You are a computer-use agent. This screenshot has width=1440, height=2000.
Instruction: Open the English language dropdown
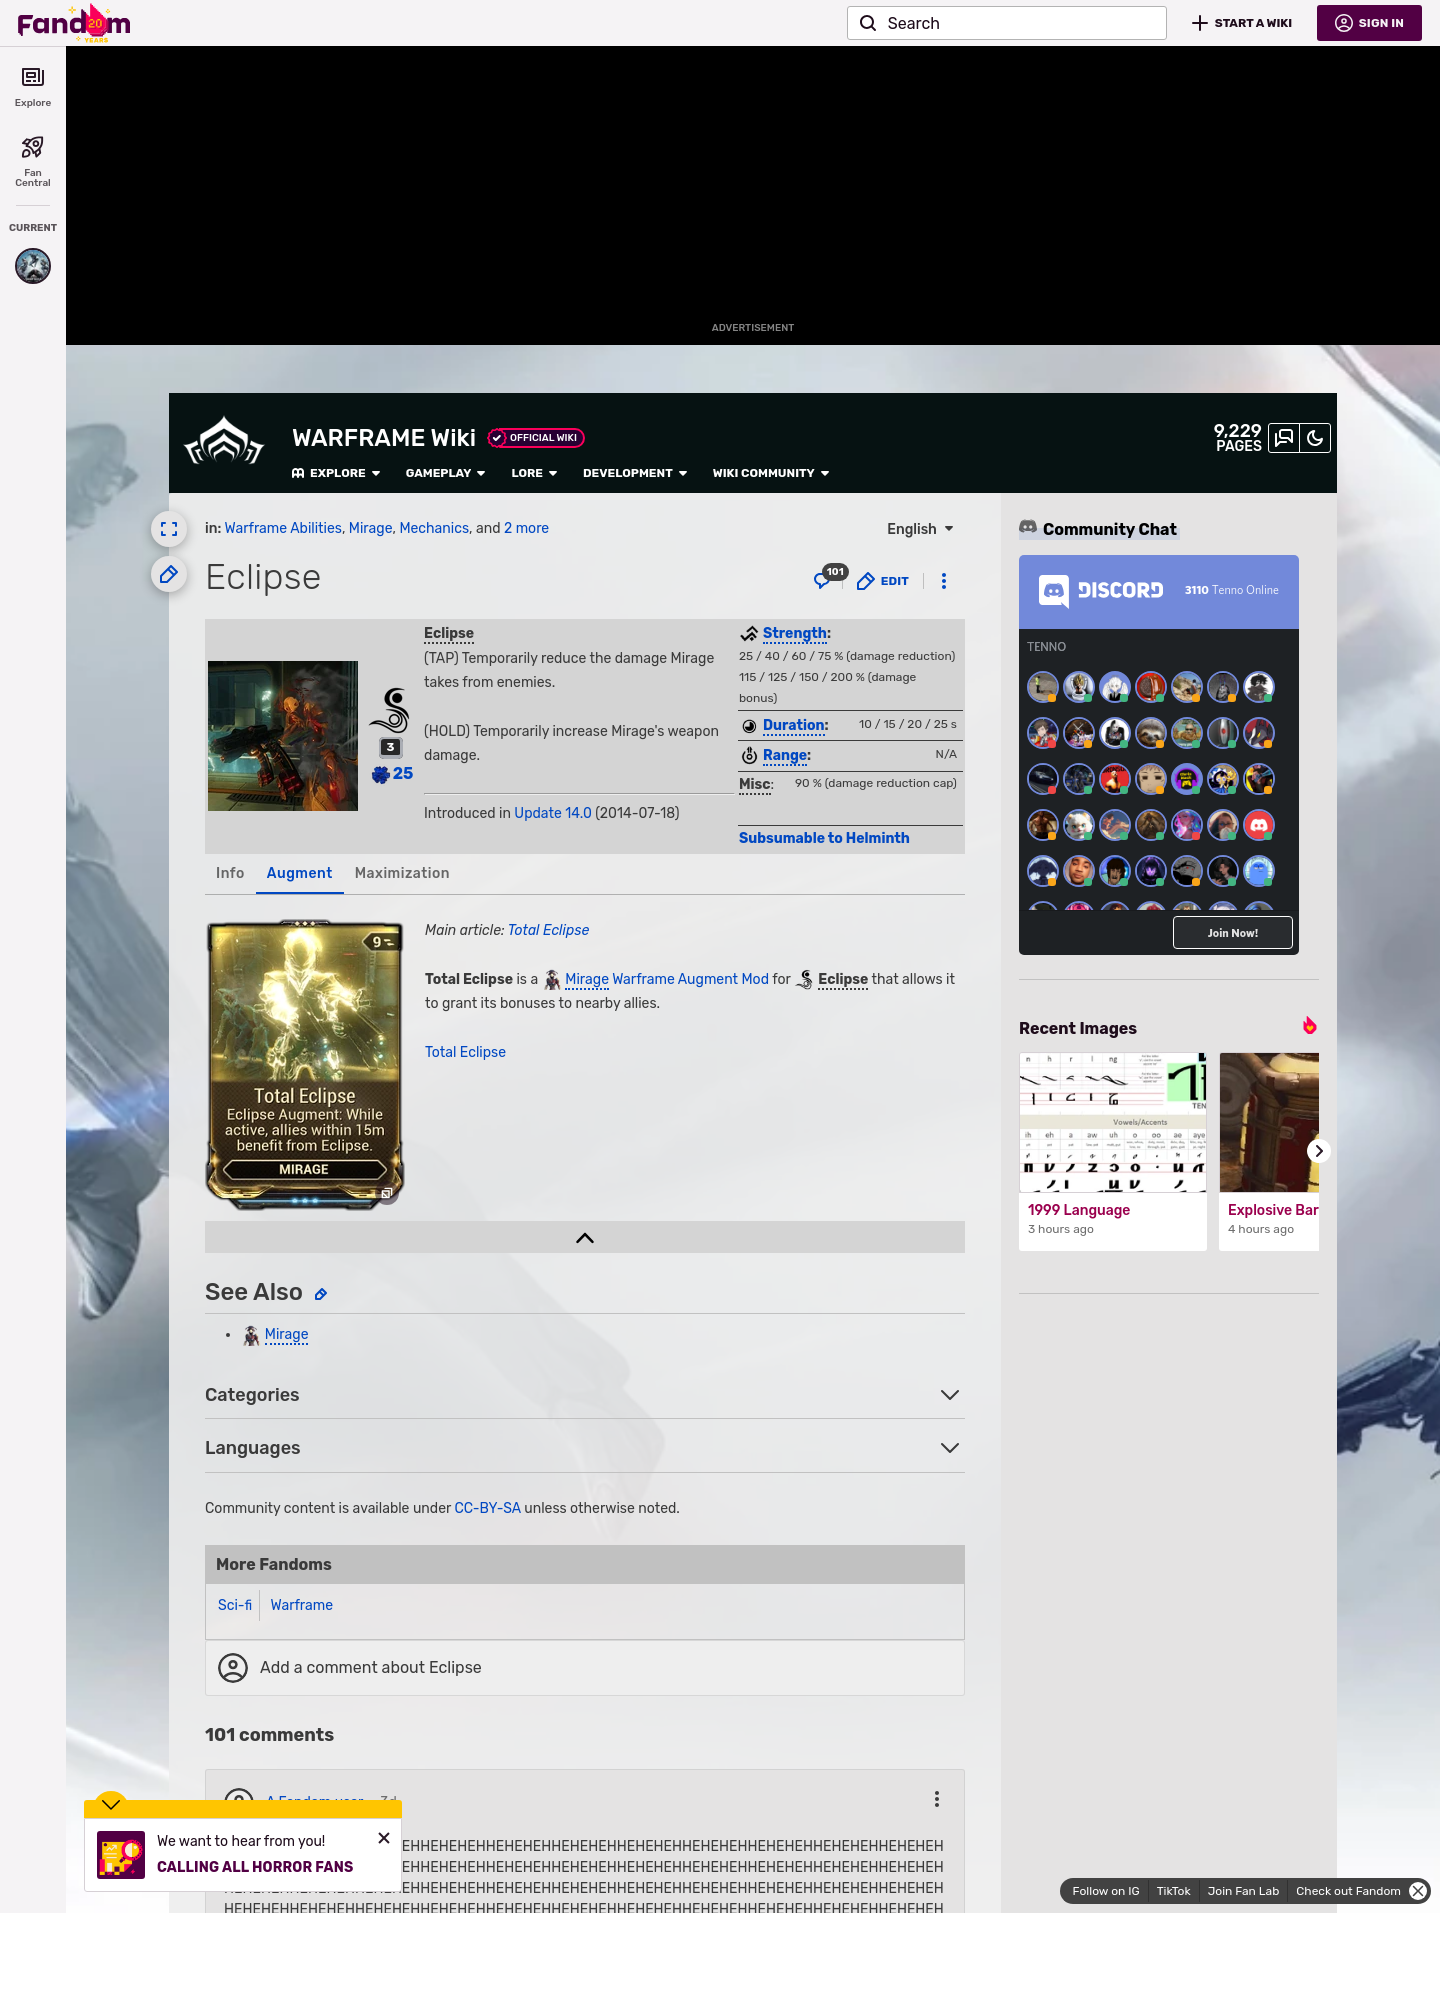920,529
